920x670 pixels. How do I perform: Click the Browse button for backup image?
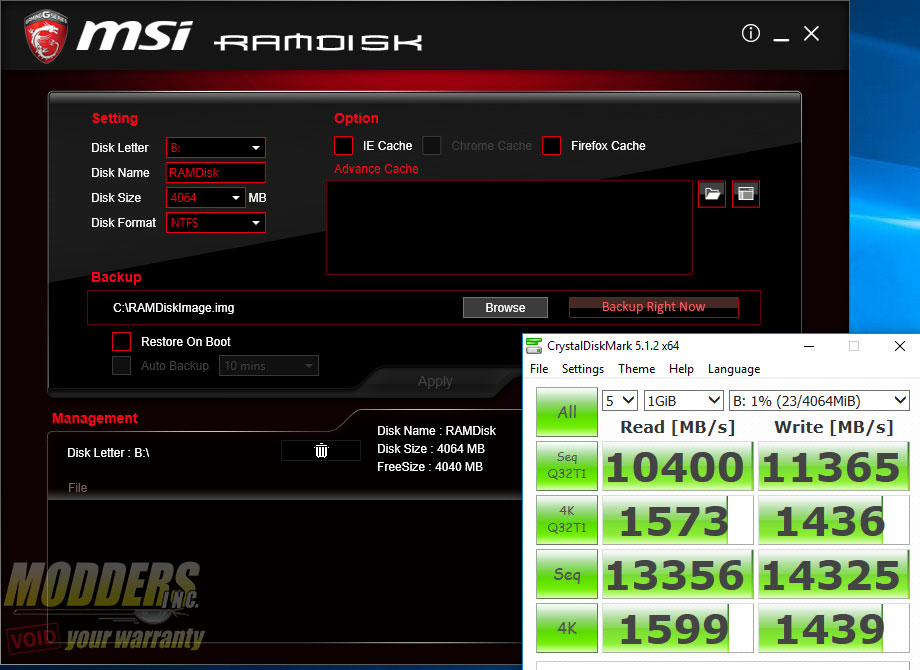505,307
